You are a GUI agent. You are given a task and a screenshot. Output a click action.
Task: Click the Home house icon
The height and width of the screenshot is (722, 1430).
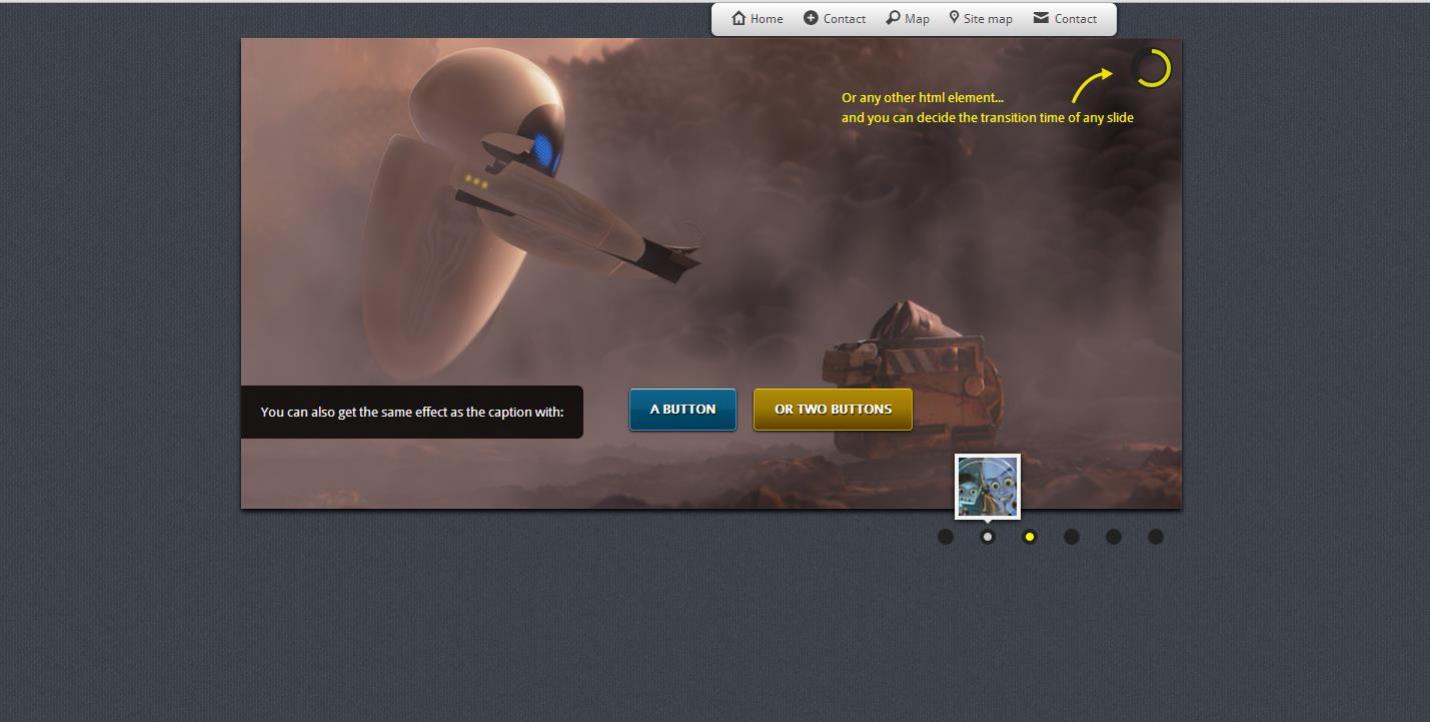click(738, 18)
